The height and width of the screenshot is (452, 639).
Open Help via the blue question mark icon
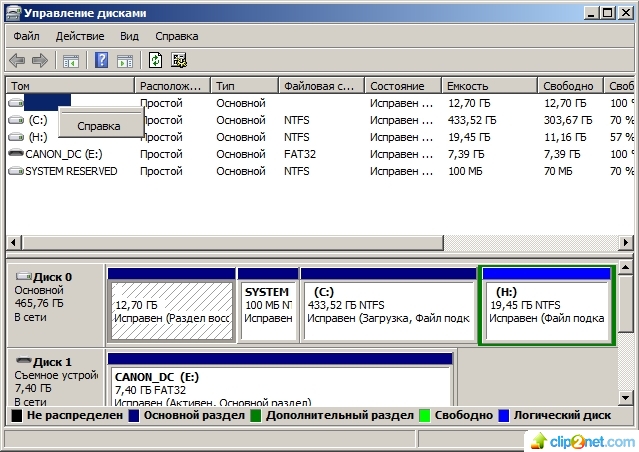click(101, 60)
